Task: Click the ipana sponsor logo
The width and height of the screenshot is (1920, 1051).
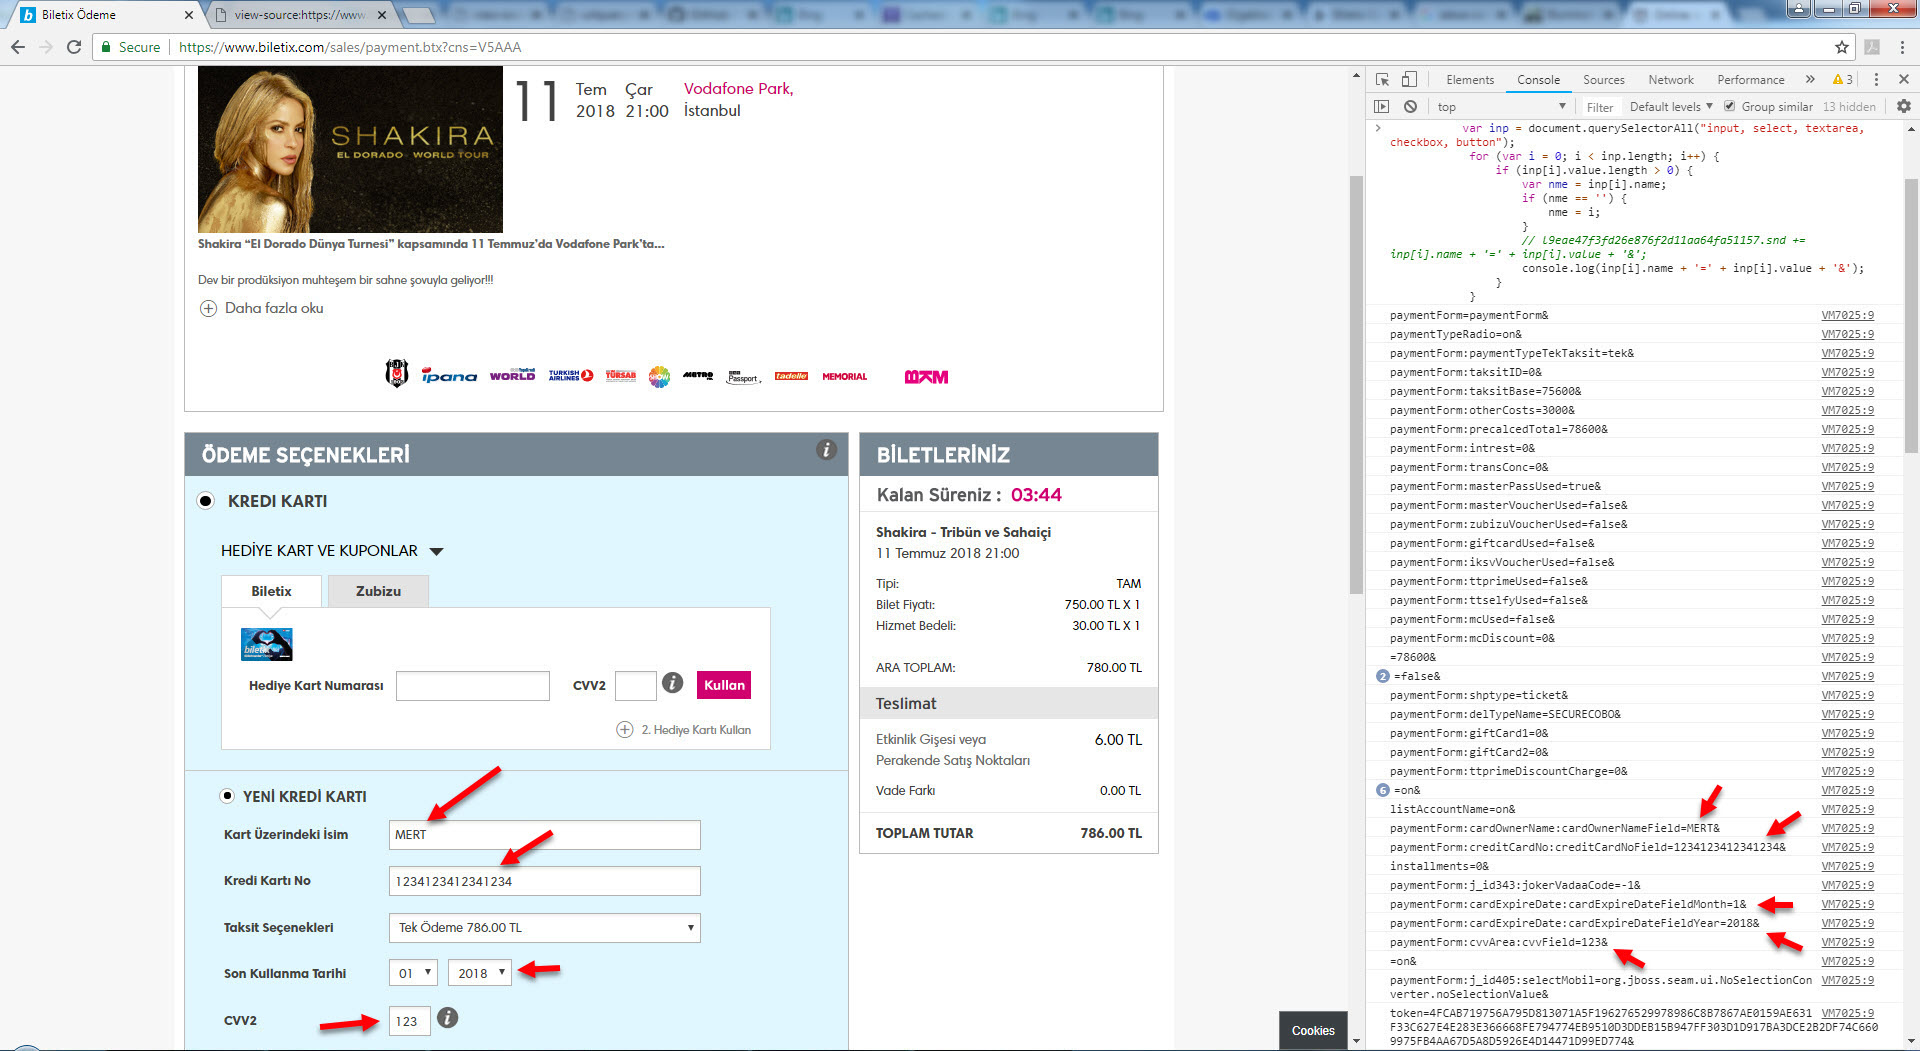Action: pyautogui.click(x=449, y=376)
